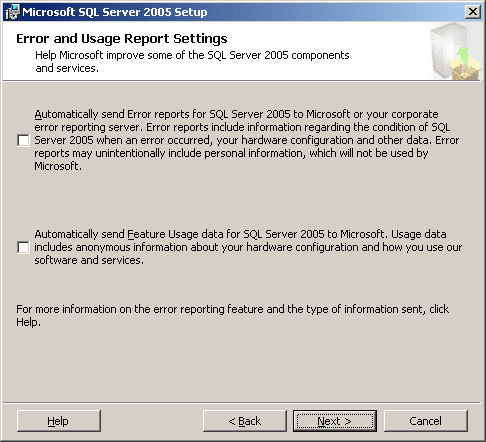Enable Feature Usage data checkbox
The width and height of the screenshot is (486, 442).
click(23, 247)
